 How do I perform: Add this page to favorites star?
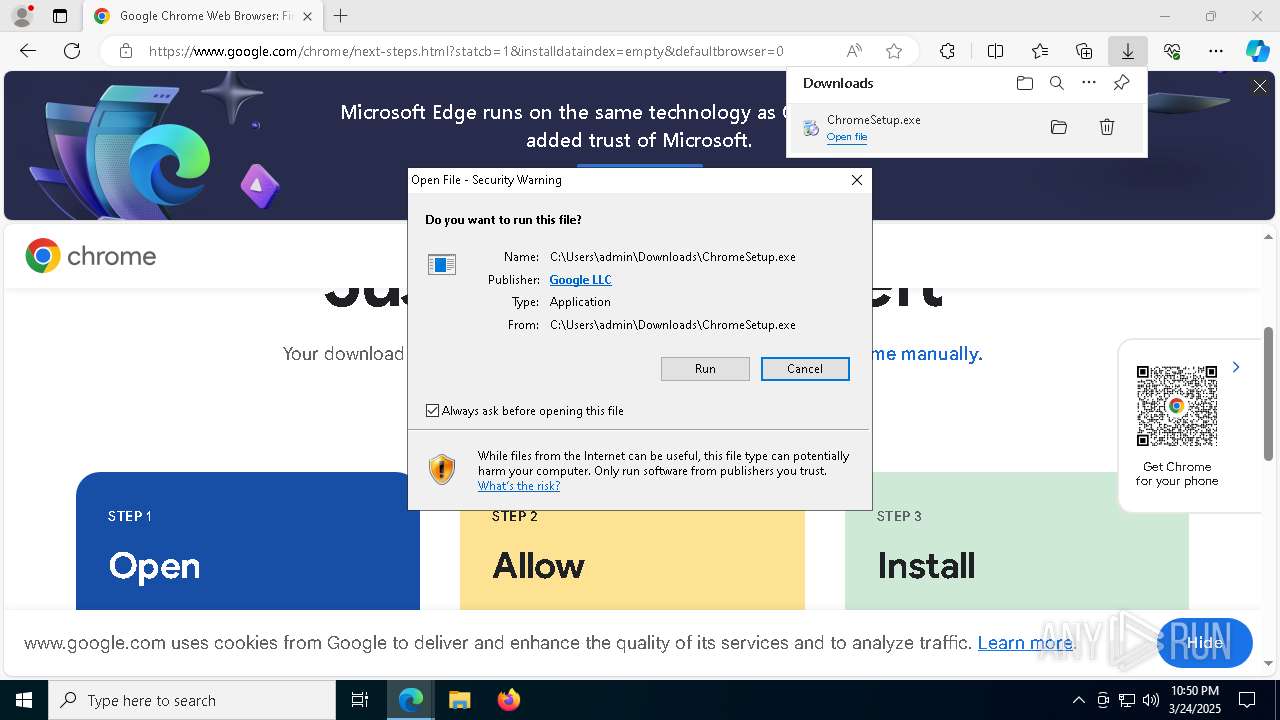[x=894, y=51]
